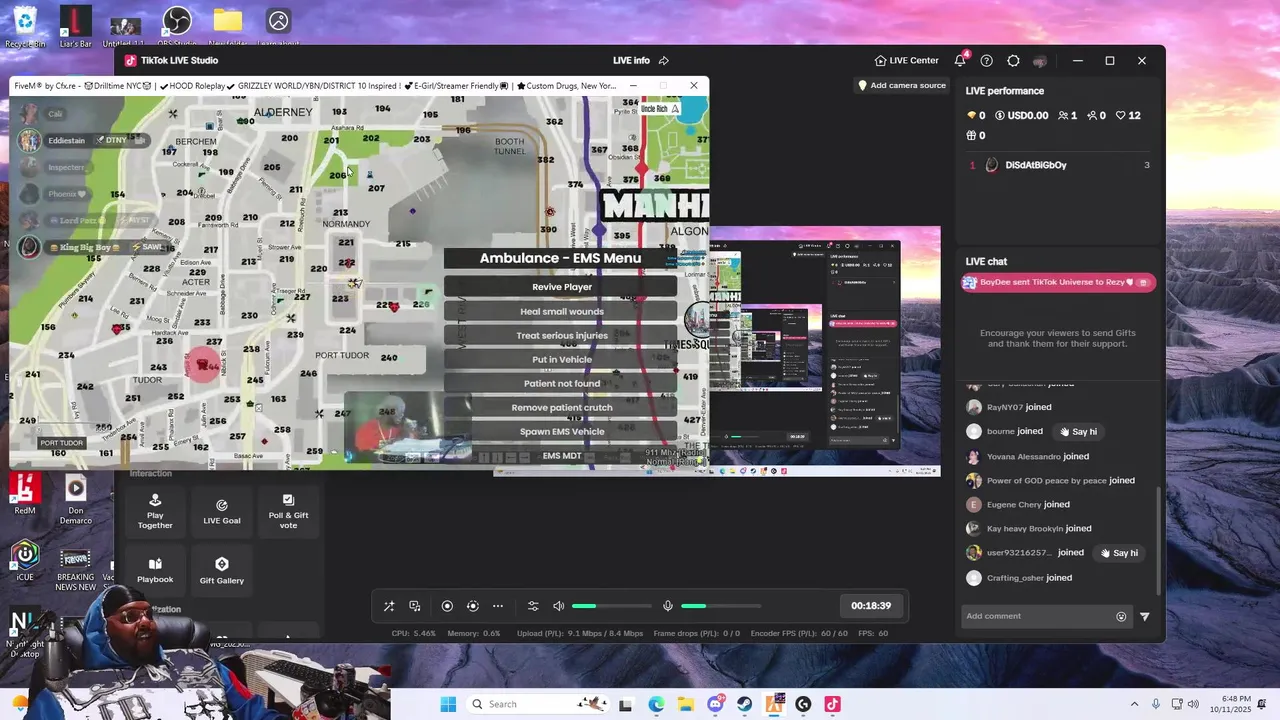Click Add camera source
The width and height of the screenshot is (1280, 720).
click(902, 86)
